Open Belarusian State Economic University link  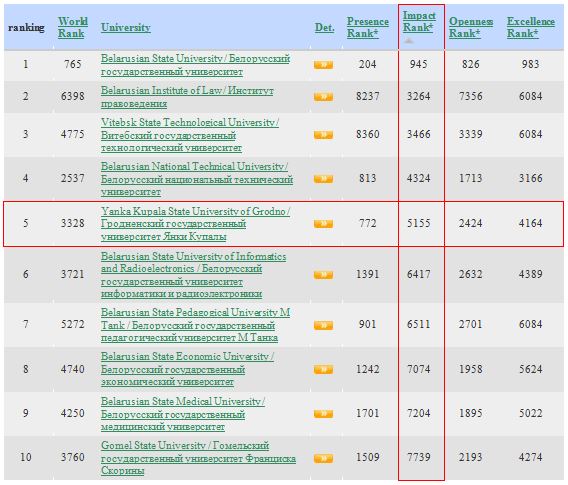187,369
